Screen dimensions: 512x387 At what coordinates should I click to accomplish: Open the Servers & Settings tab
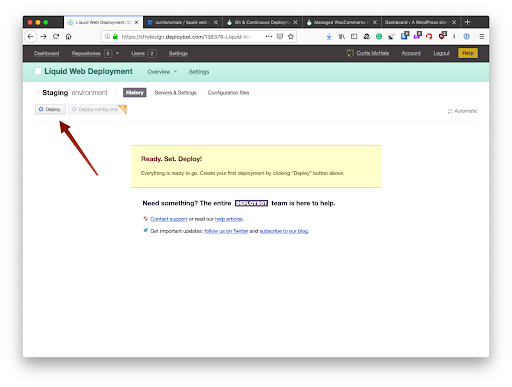(x=176, y=93)
